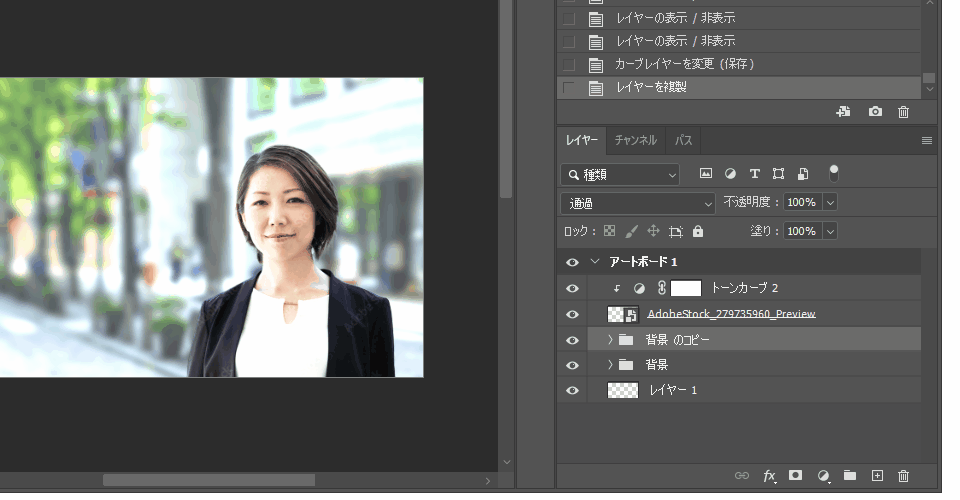960x500 pixels.
Task: Filter layers by adjustment layer icon
Action: pos(730,174)
